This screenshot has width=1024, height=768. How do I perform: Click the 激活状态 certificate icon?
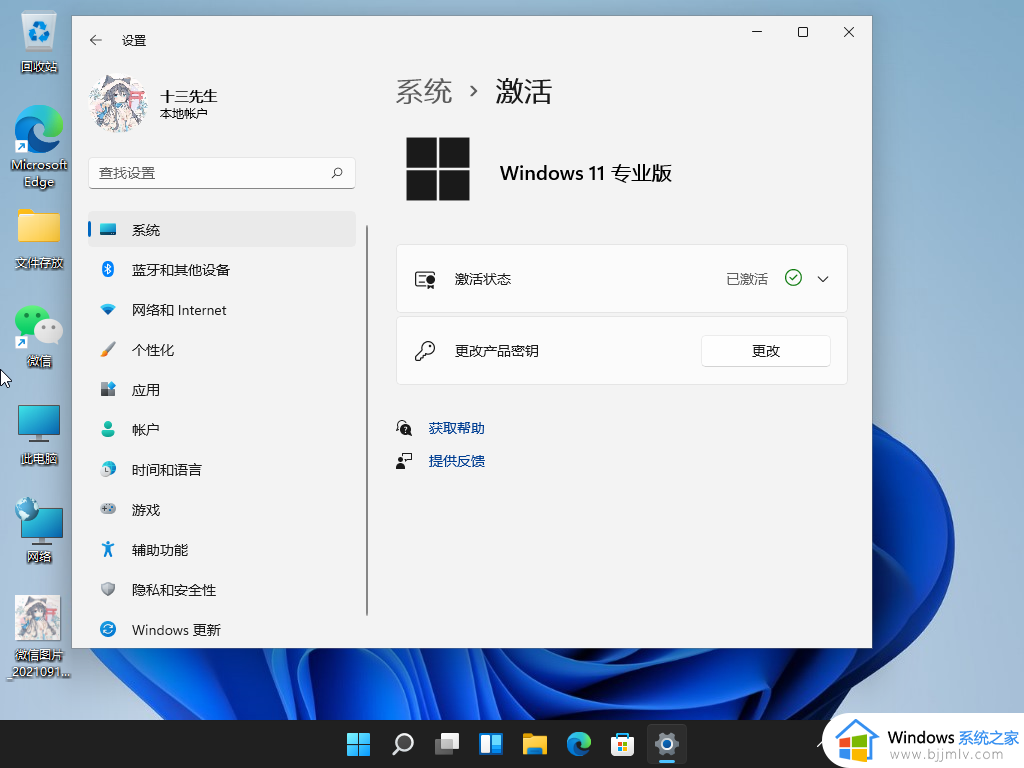tap(425, 280)
